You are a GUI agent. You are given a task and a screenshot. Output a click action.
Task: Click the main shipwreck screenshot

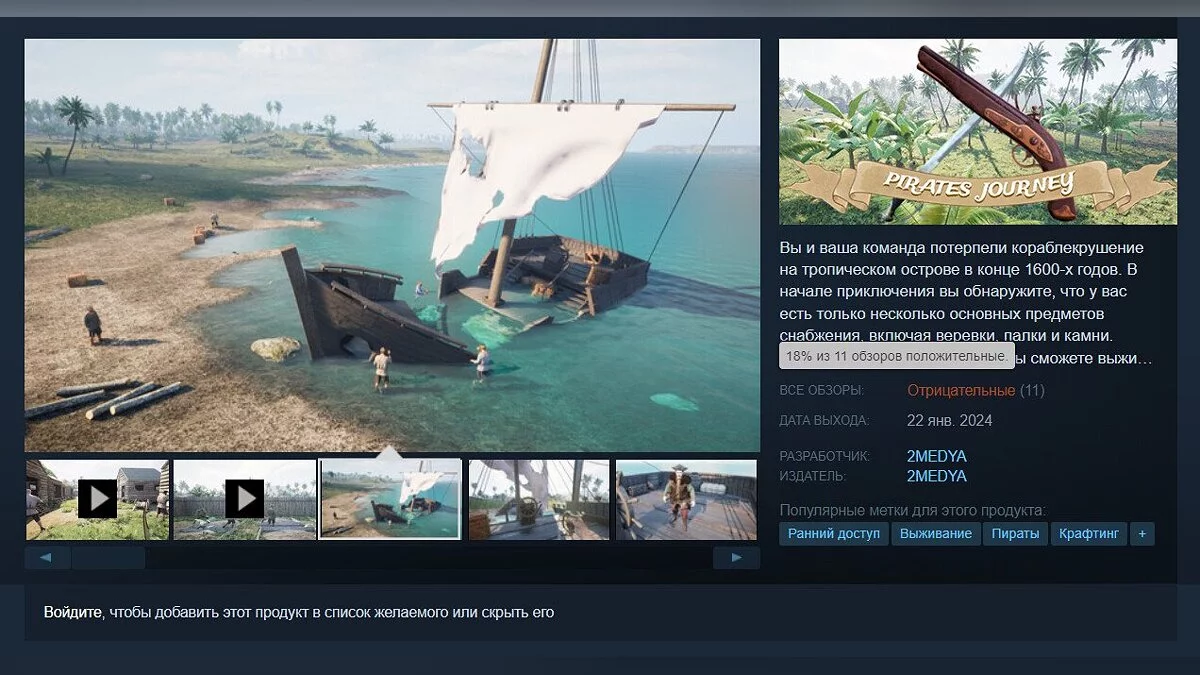392,245
